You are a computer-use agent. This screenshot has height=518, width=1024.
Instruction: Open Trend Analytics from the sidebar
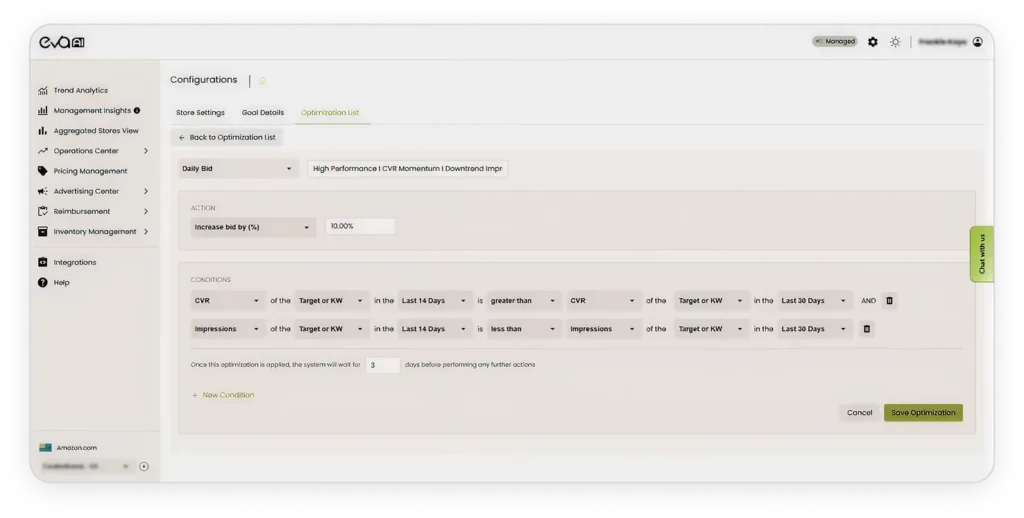click(x=80, y=90)
